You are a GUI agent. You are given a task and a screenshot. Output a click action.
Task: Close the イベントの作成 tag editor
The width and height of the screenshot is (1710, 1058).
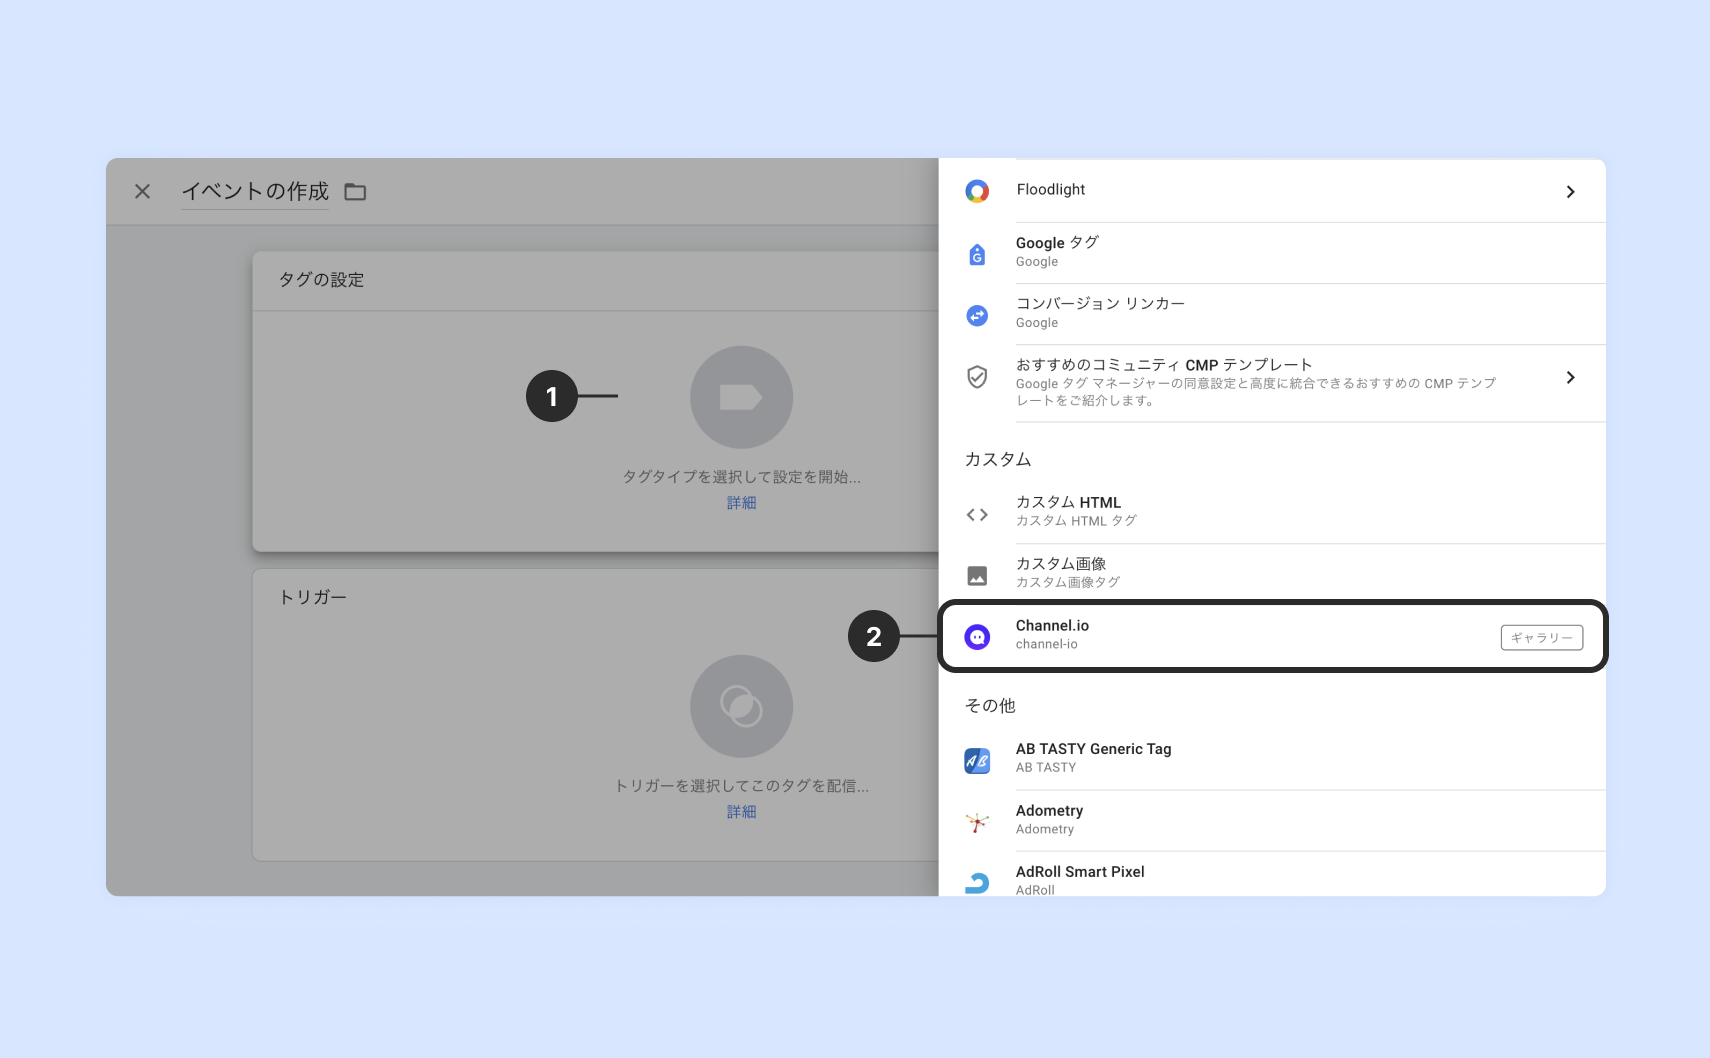pos(143,191)
